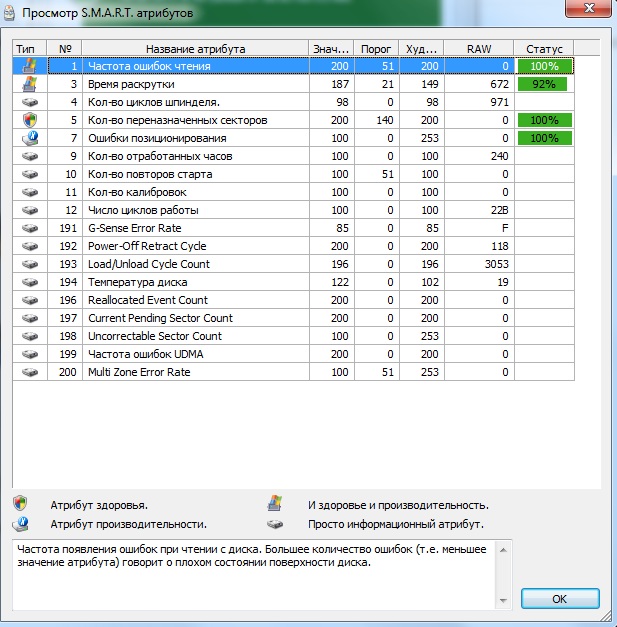Click disk icon in Multi Zone Error Rate row
The width and height of the screenshot is (617, 627).
(30, 372)
